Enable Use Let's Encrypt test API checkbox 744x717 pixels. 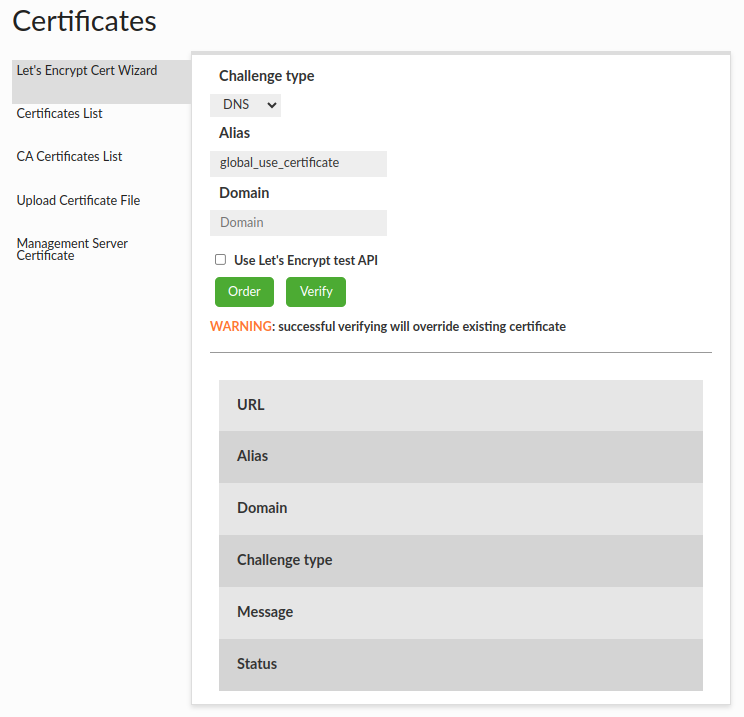221,260
